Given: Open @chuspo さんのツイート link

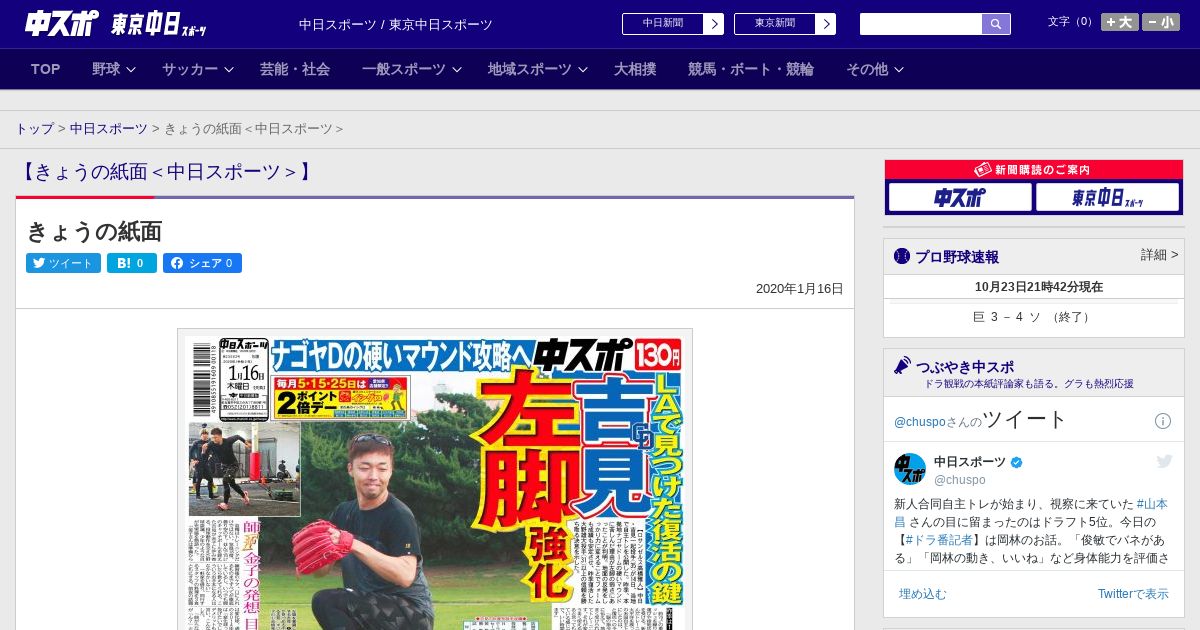Looking at the screenshot, I should pos(981,419).
